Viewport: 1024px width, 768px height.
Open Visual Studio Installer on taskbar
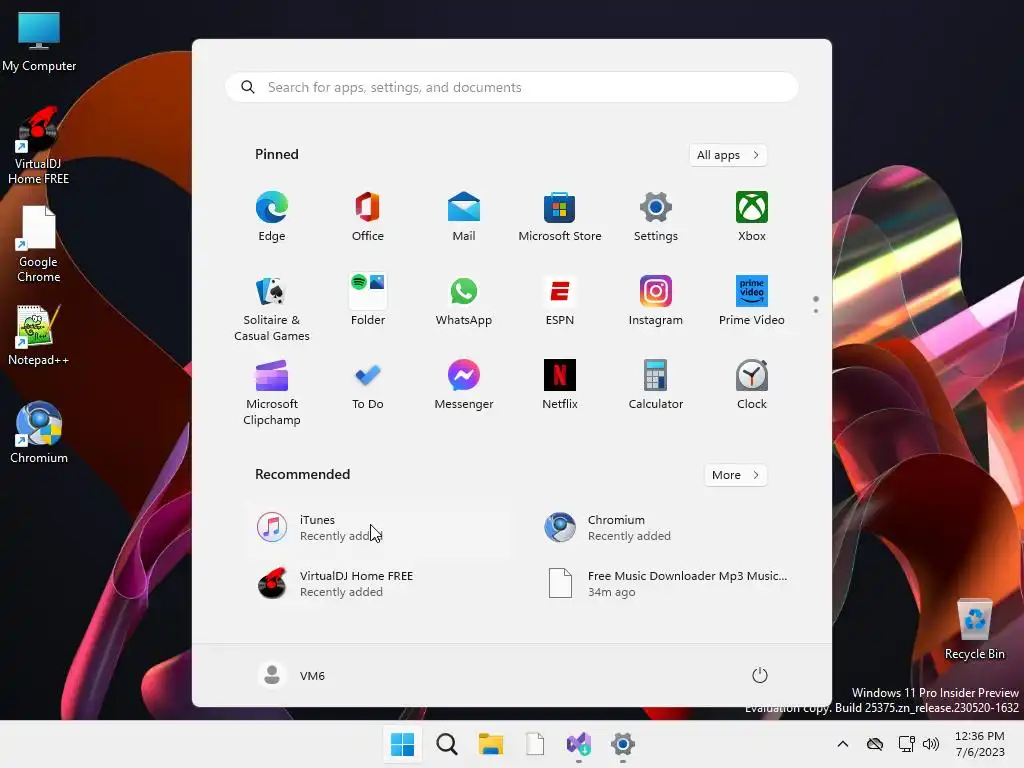pos(579,744)
